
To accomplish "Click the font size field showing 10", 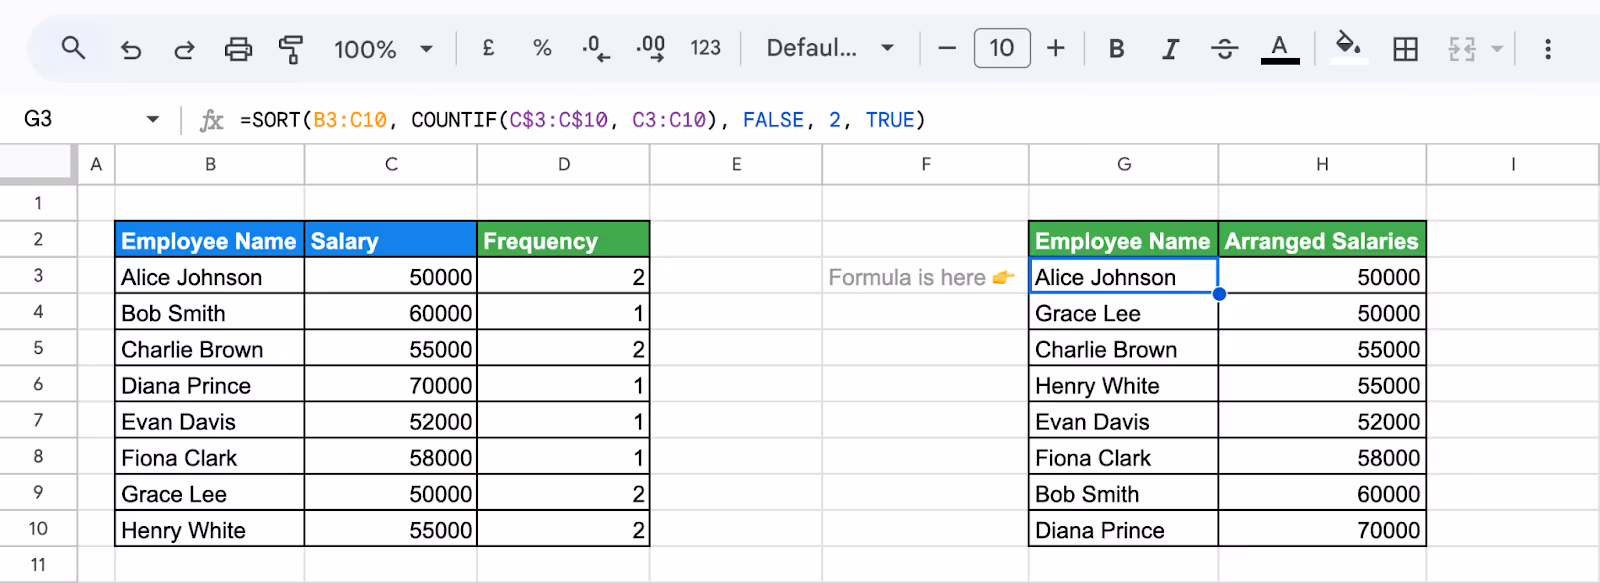I will 1002,48.
